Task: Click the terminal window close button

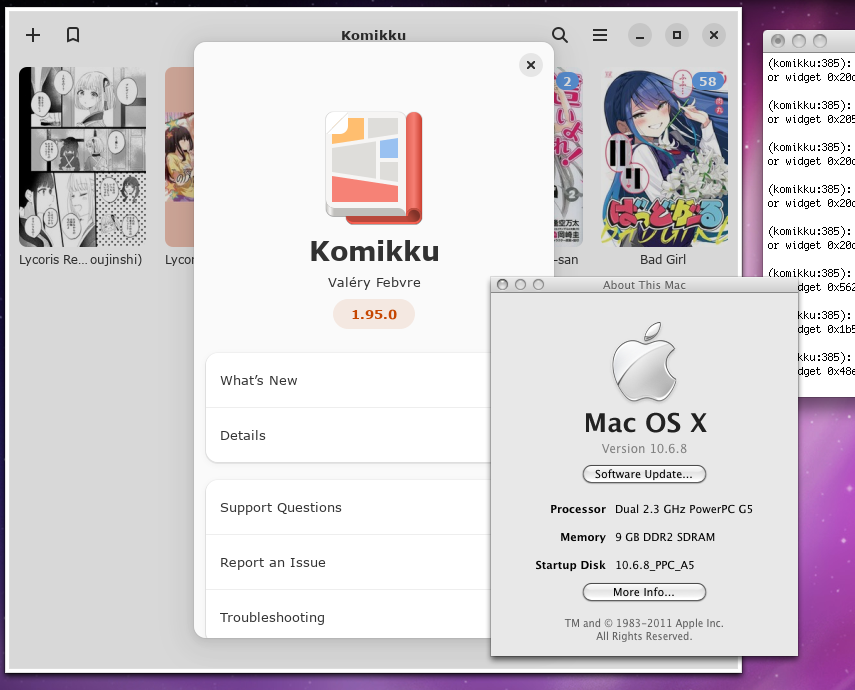Action: point(778,41)
